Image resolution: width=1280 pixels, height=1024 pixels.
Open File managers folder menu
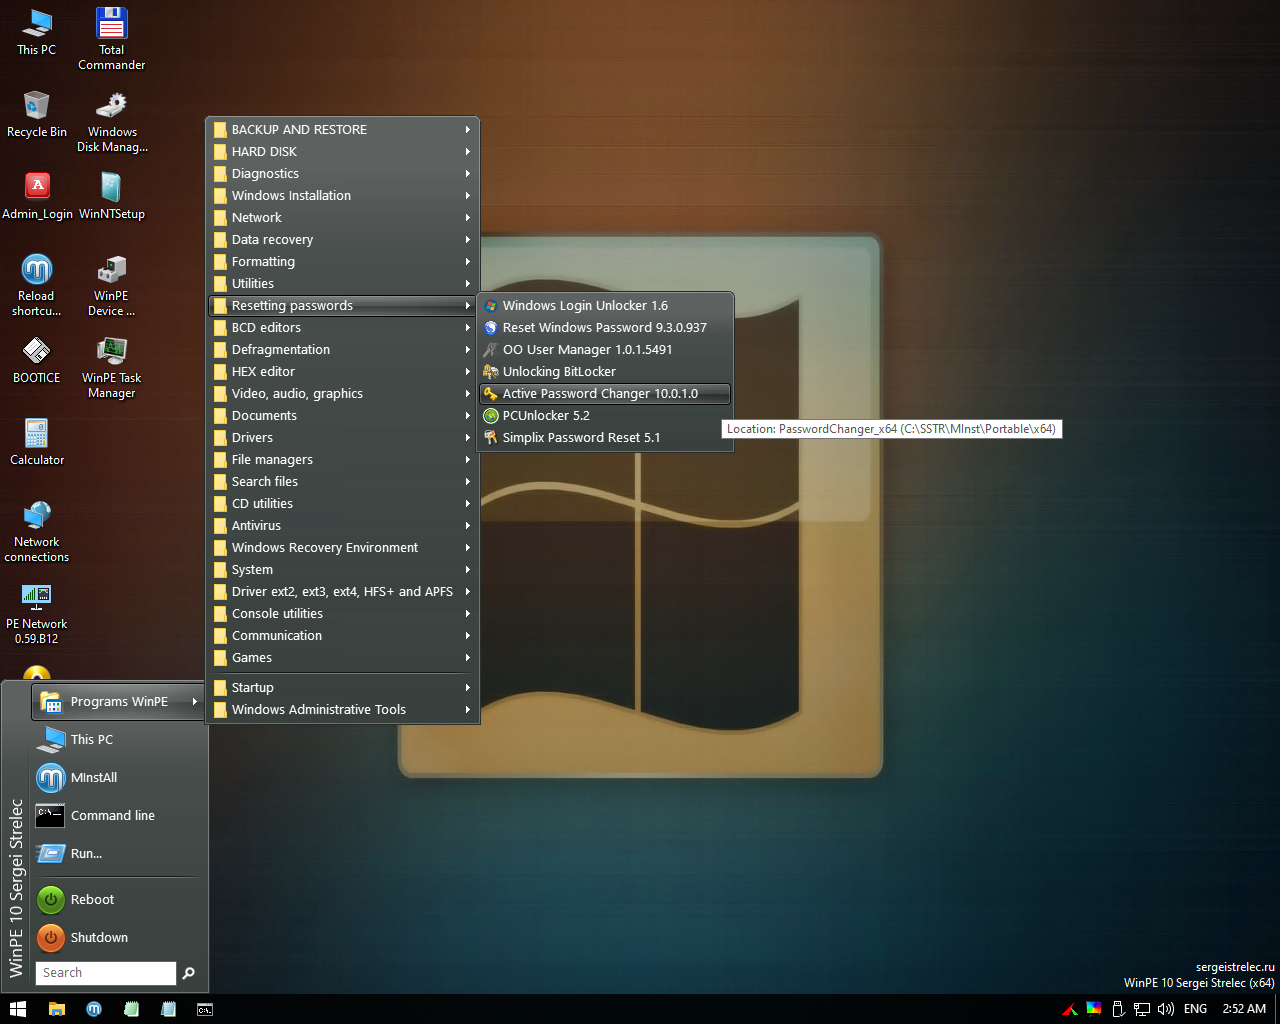point(342,459)
